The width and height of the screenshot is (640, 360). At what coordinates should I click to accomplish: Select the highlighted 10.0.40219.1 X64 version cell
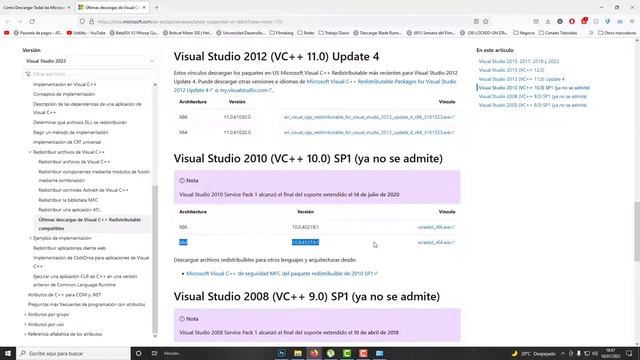click(305, 242)
